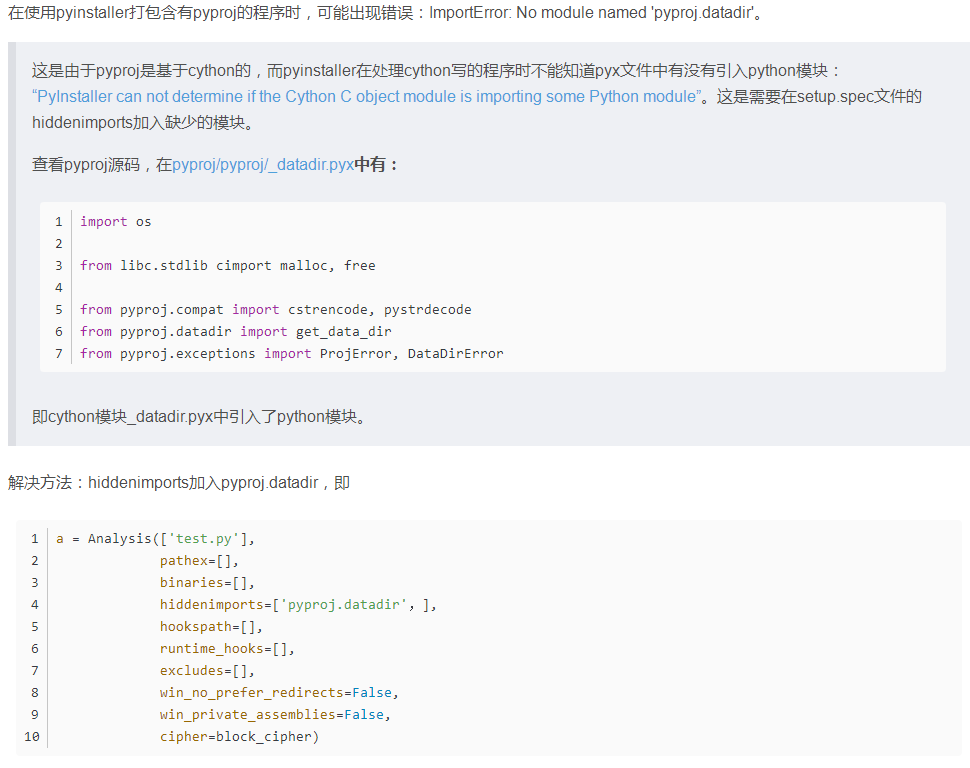Click the text "查看pyproj源码，在"

[102, 165]
